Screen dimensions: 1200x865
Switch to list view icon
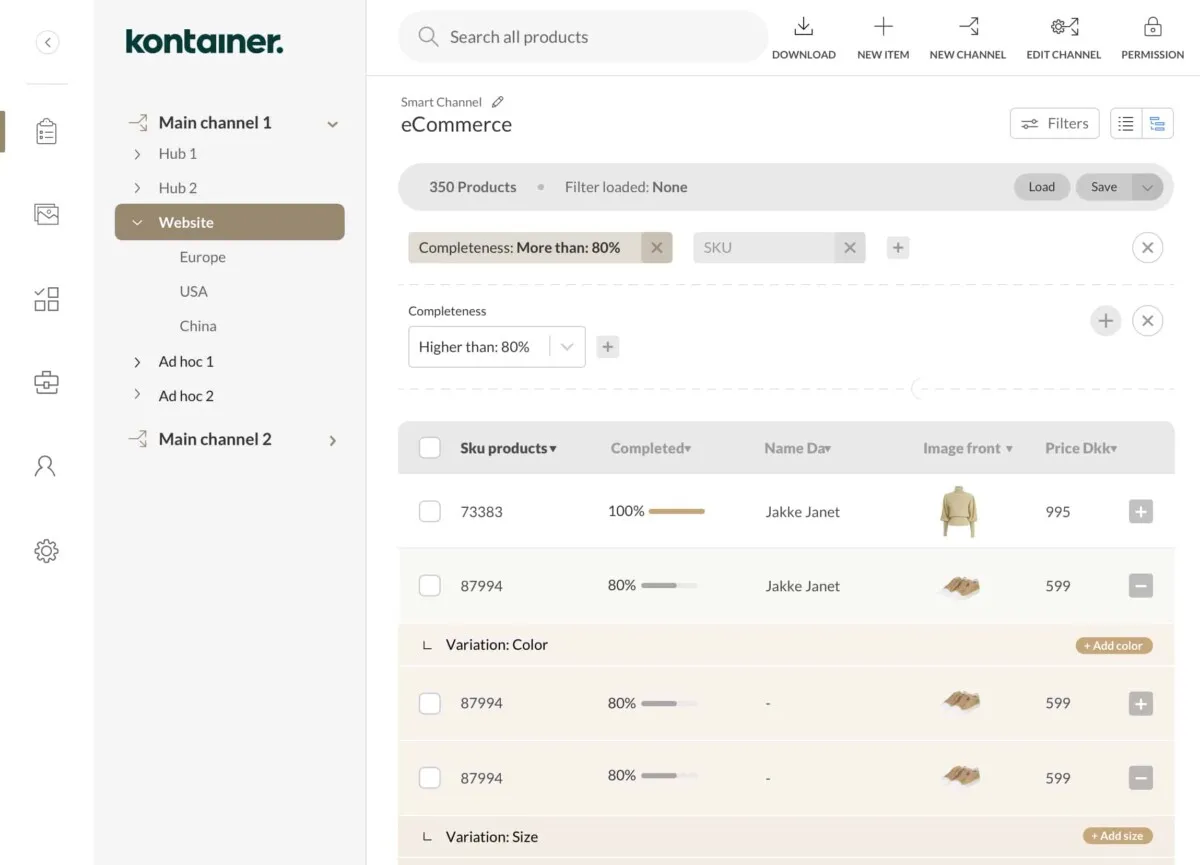tap(1126, 124)
